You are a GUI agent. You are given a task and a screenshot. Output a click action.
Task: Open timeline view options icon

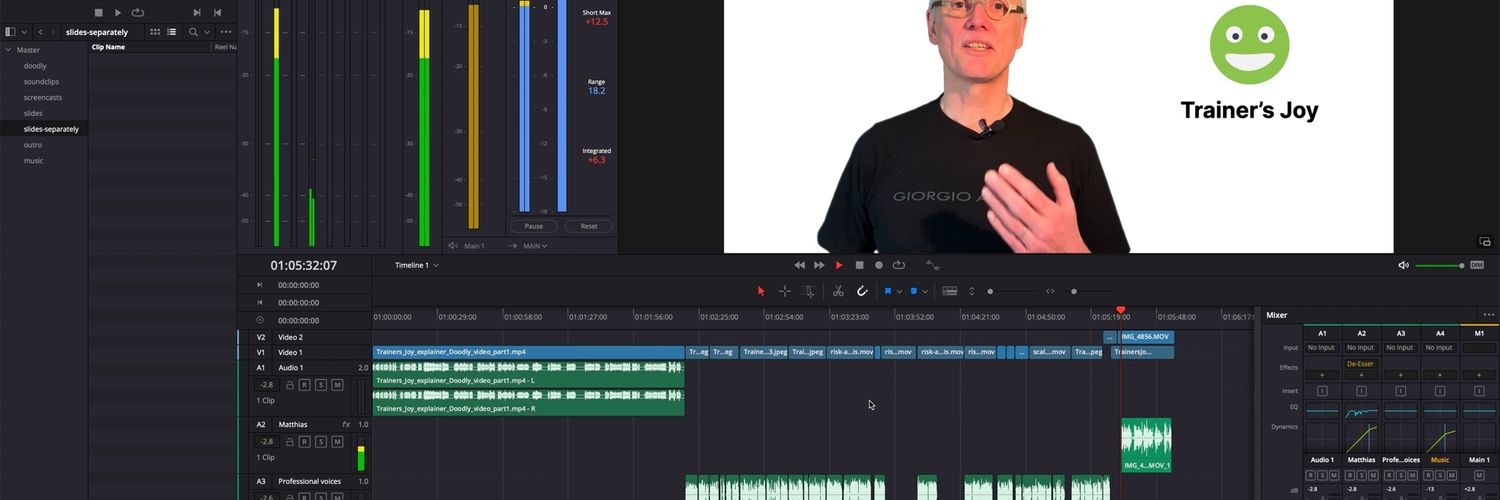click(950, 291)
